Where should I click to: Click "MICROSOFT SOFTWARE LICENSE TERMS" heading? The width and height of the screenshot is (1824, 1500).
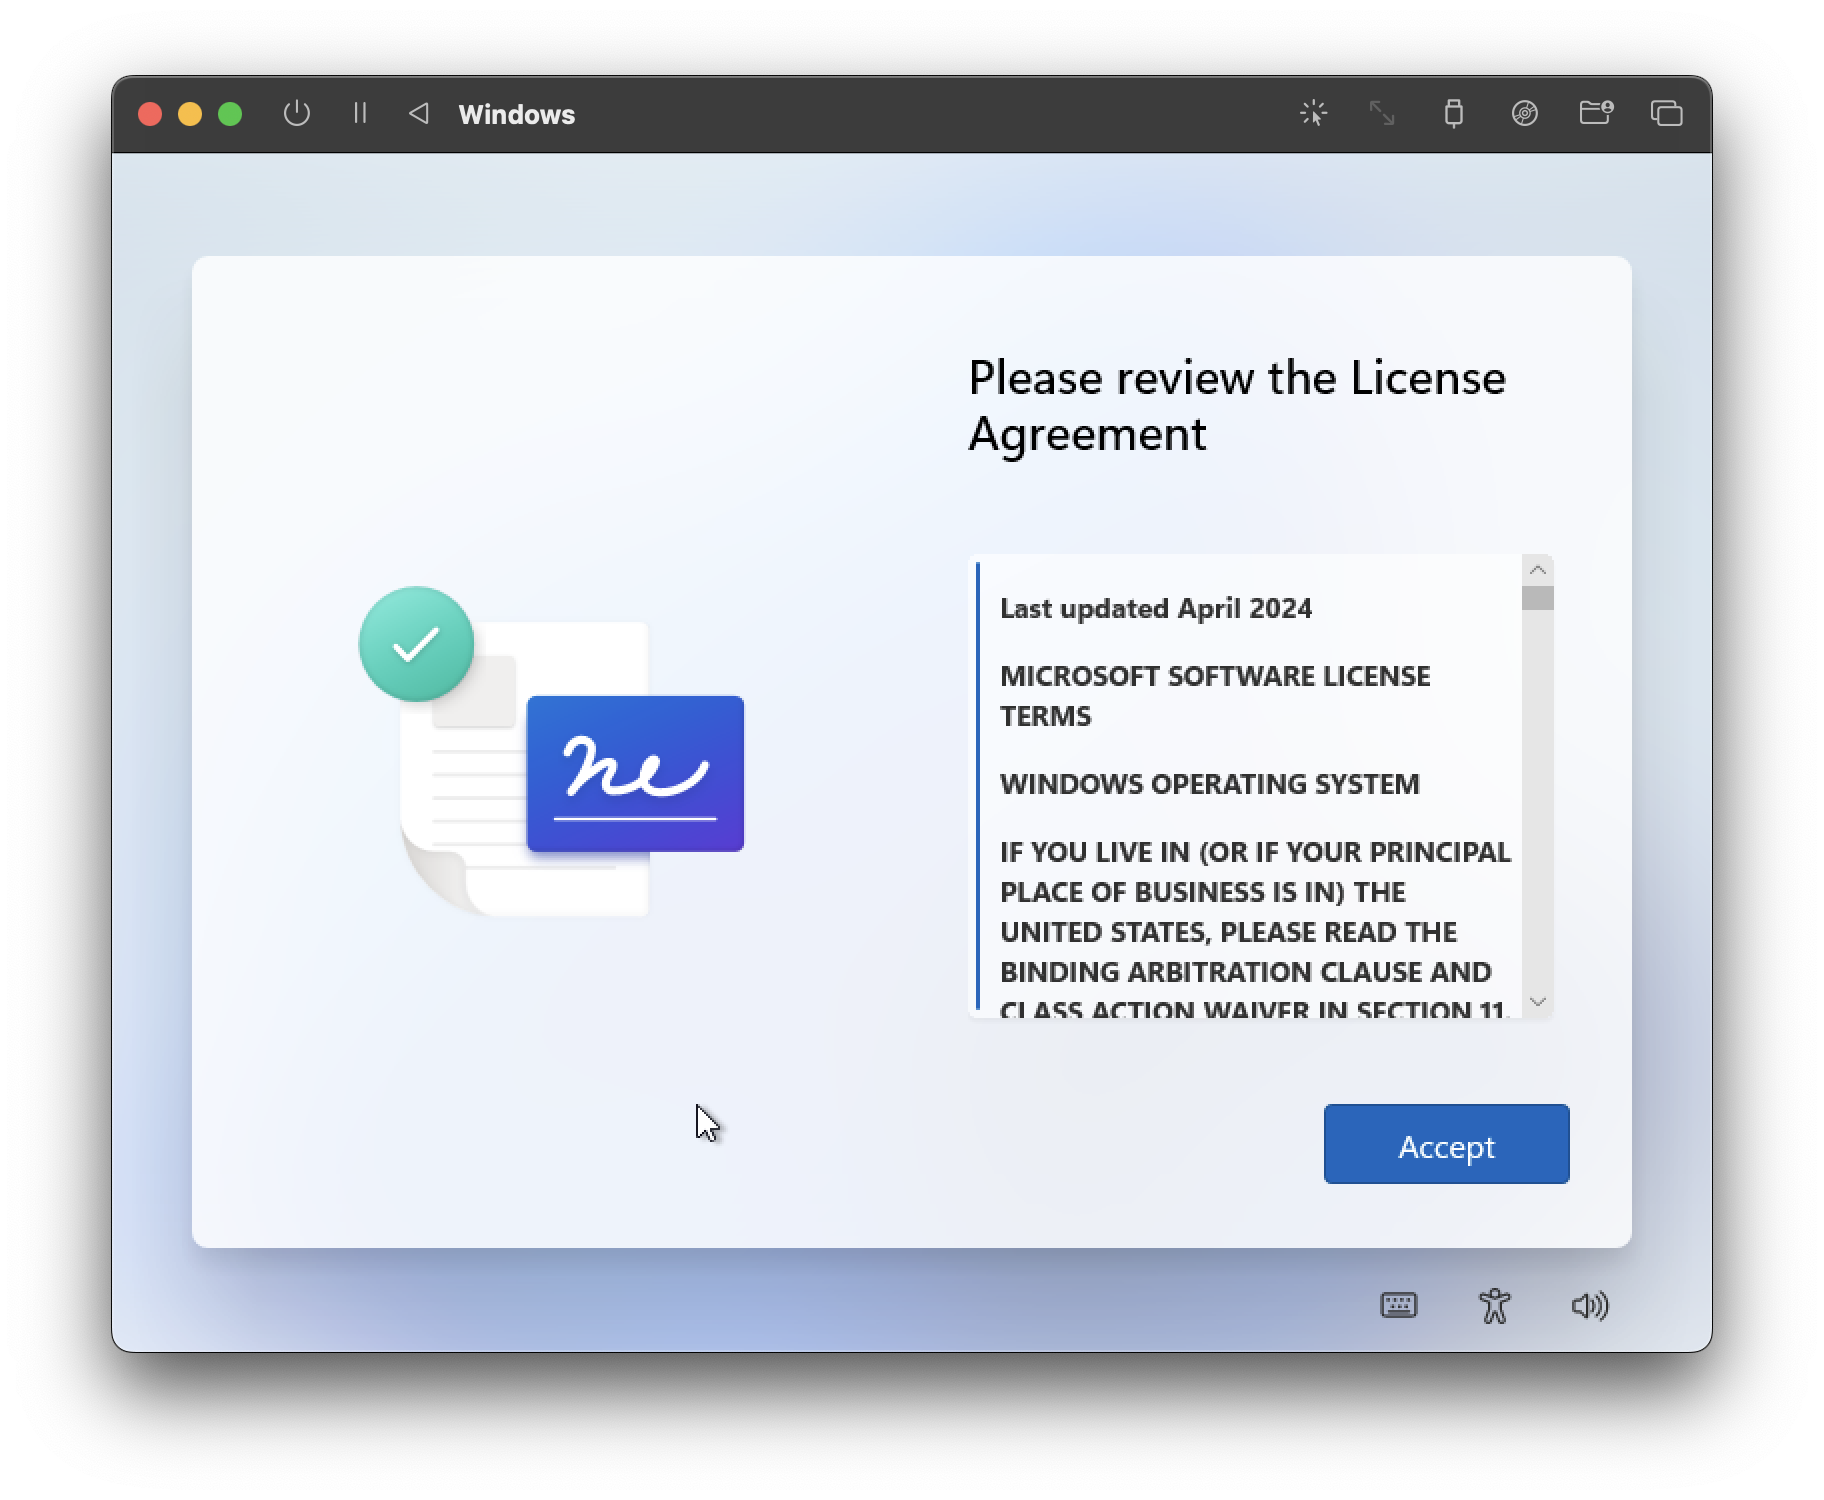click(1215, 696)
